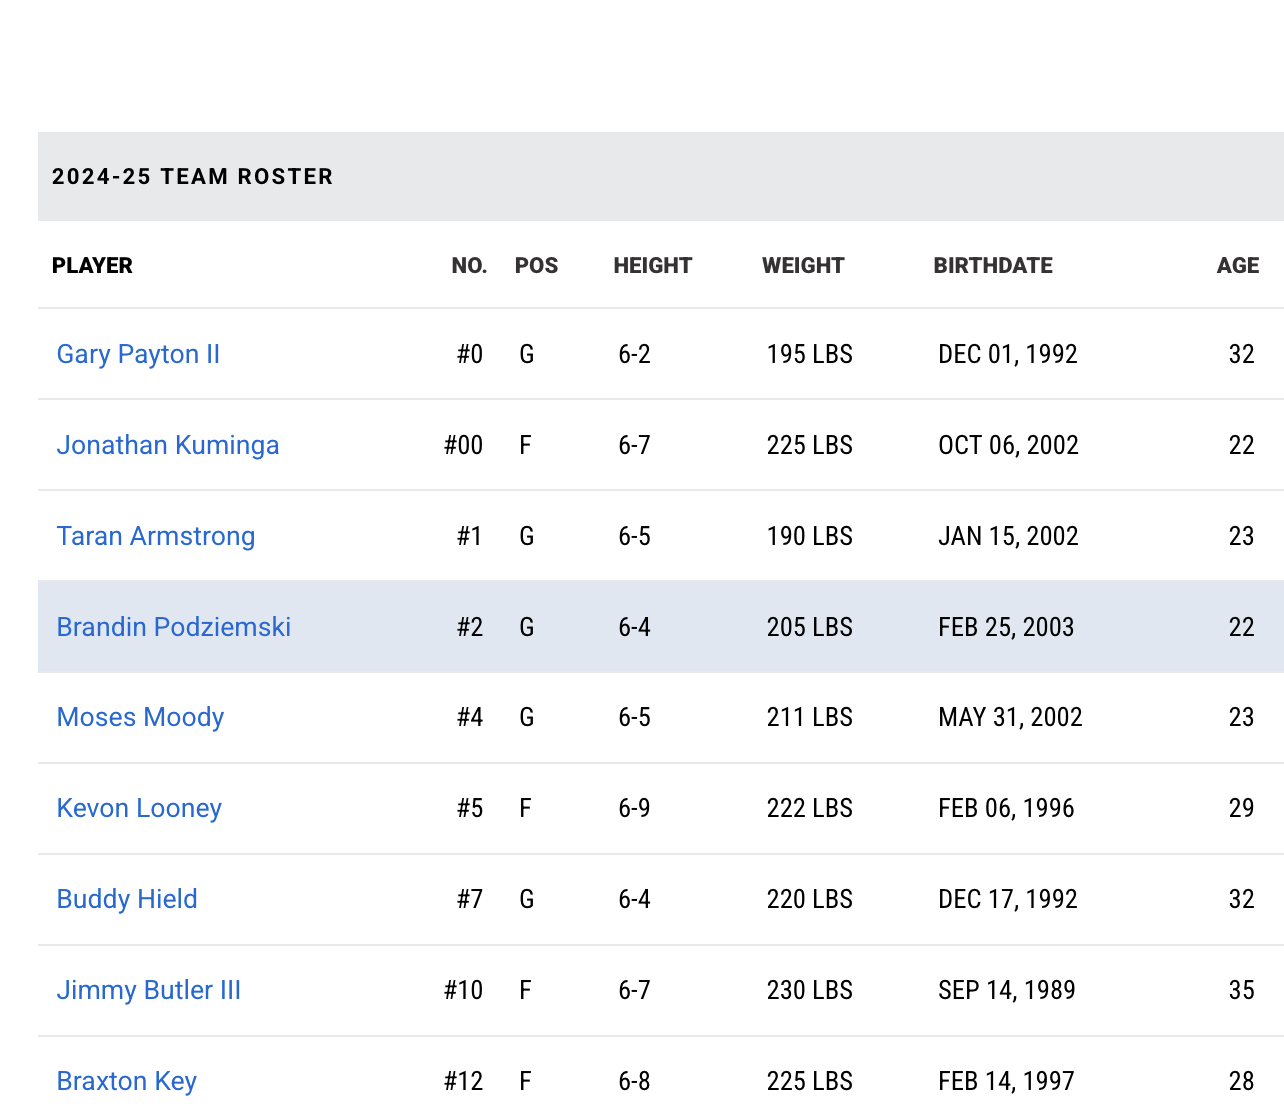The width and height of the screenshot is (1284, 1112).
Task: Select the Braxton Key link
Action: (127, 1081)
